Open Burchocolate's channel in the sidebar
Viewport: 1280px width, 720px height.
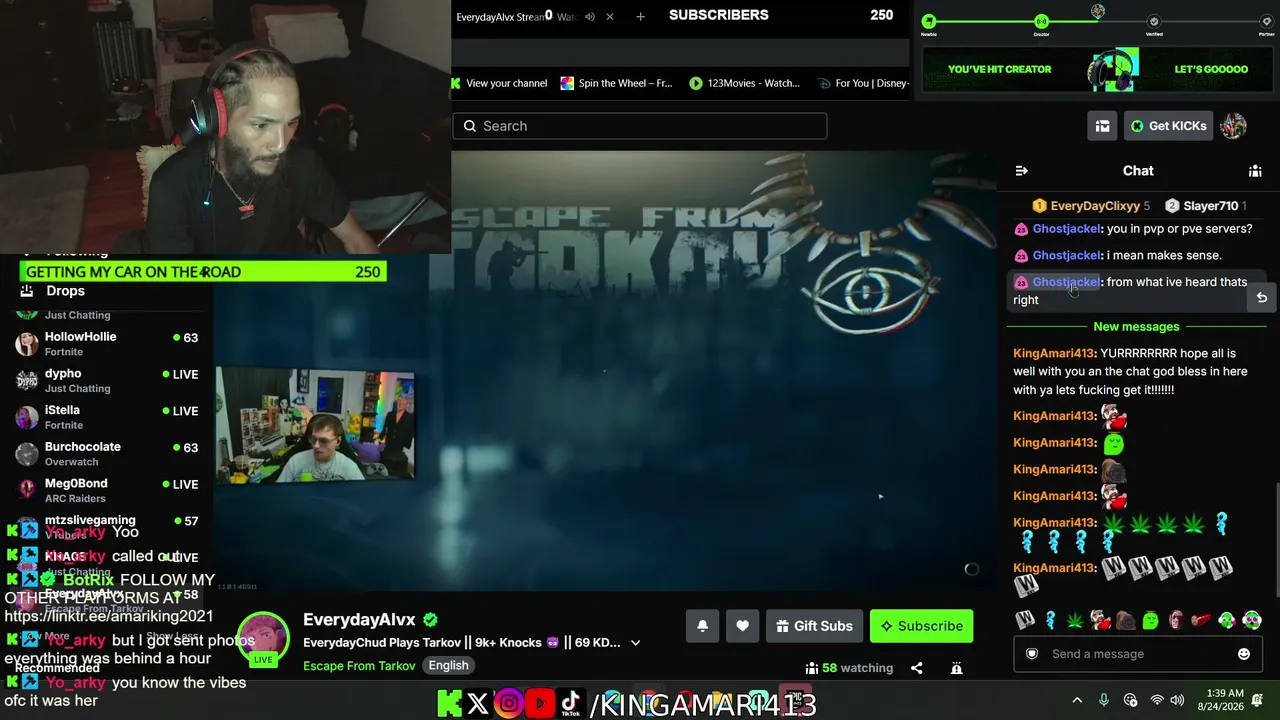(108, 454)
